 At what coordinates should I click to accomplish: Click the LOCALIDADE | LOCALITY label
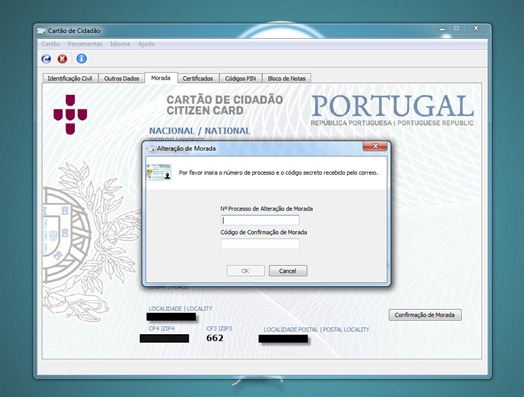[180, 308]
